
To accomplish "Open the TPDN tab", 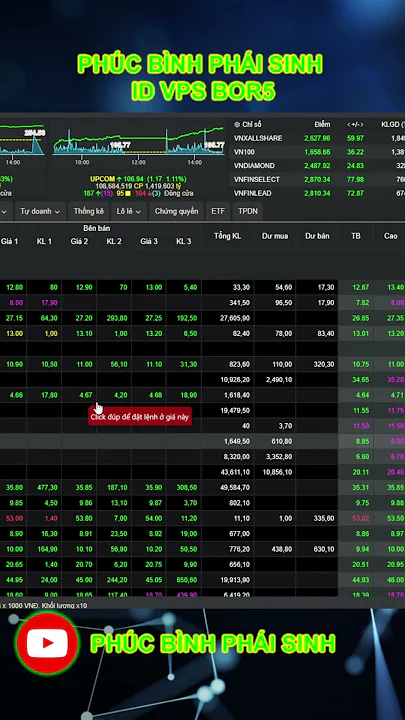I will click(x=248, y=211).
